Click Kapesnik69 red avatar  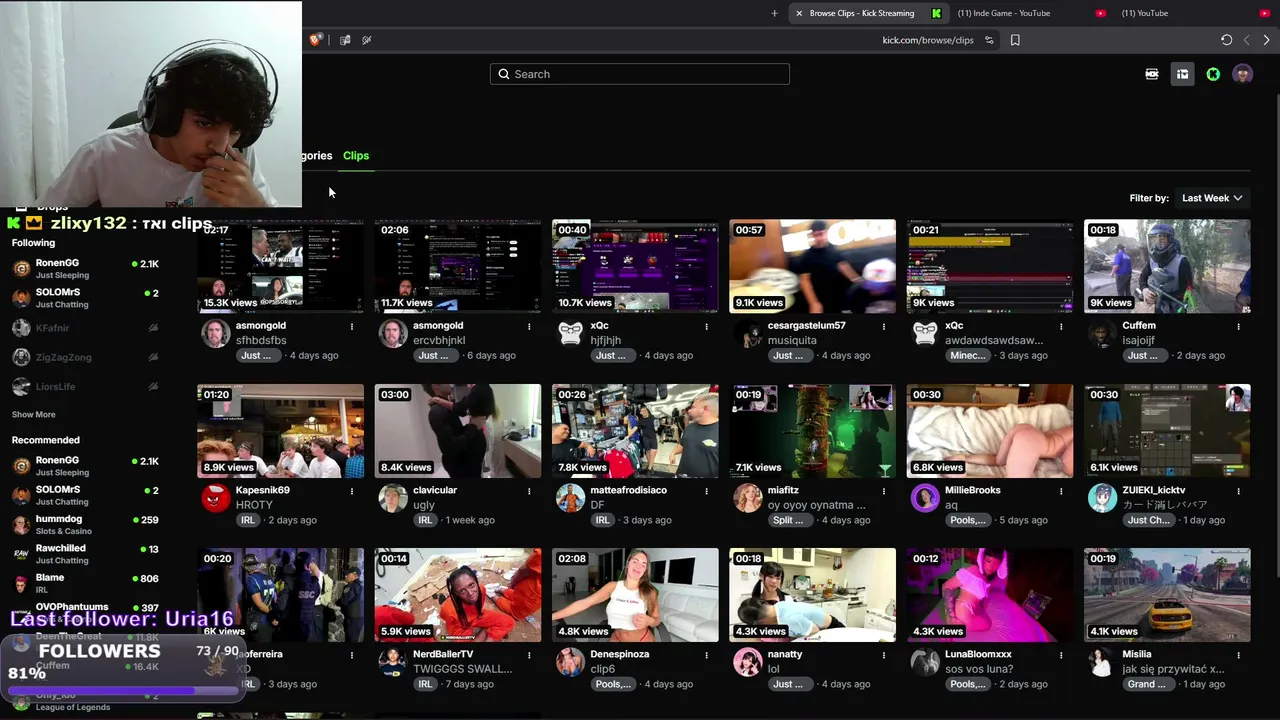click(216, 498)
